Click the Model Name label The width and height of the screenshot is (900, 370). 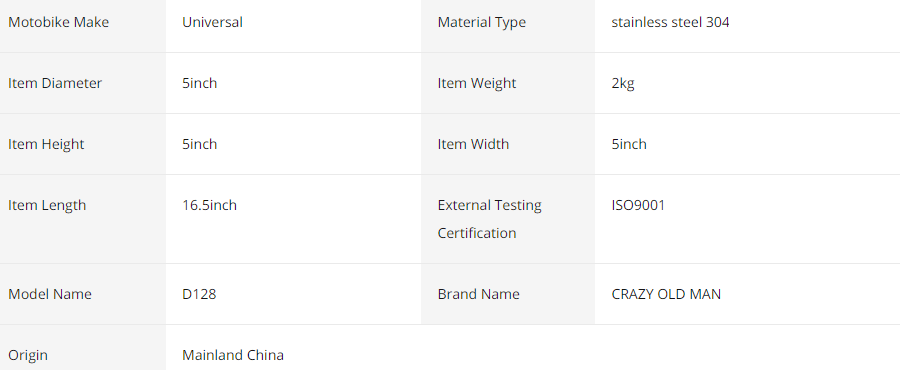click(x=50, y=294)
